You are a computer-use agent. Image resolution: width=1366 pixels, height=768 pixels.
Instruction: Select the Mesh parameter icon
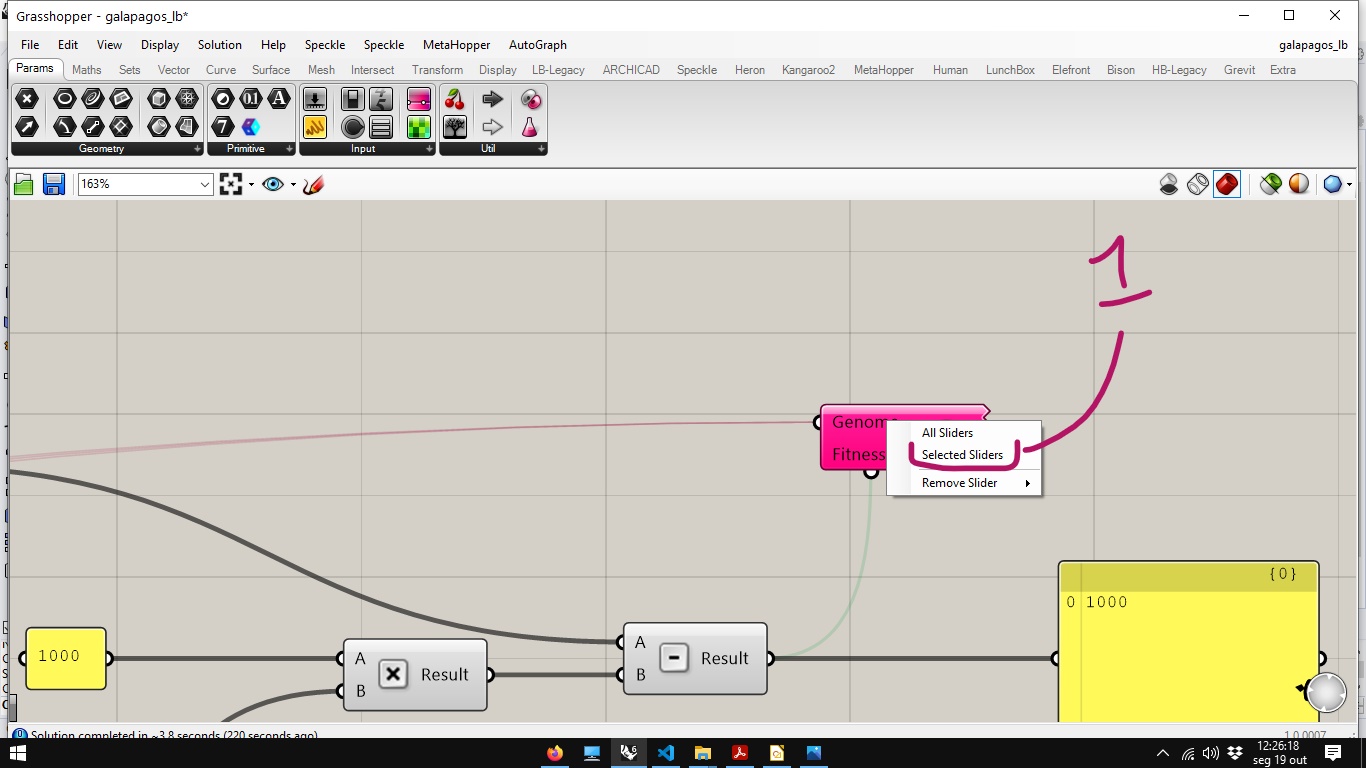click(187, 98)
